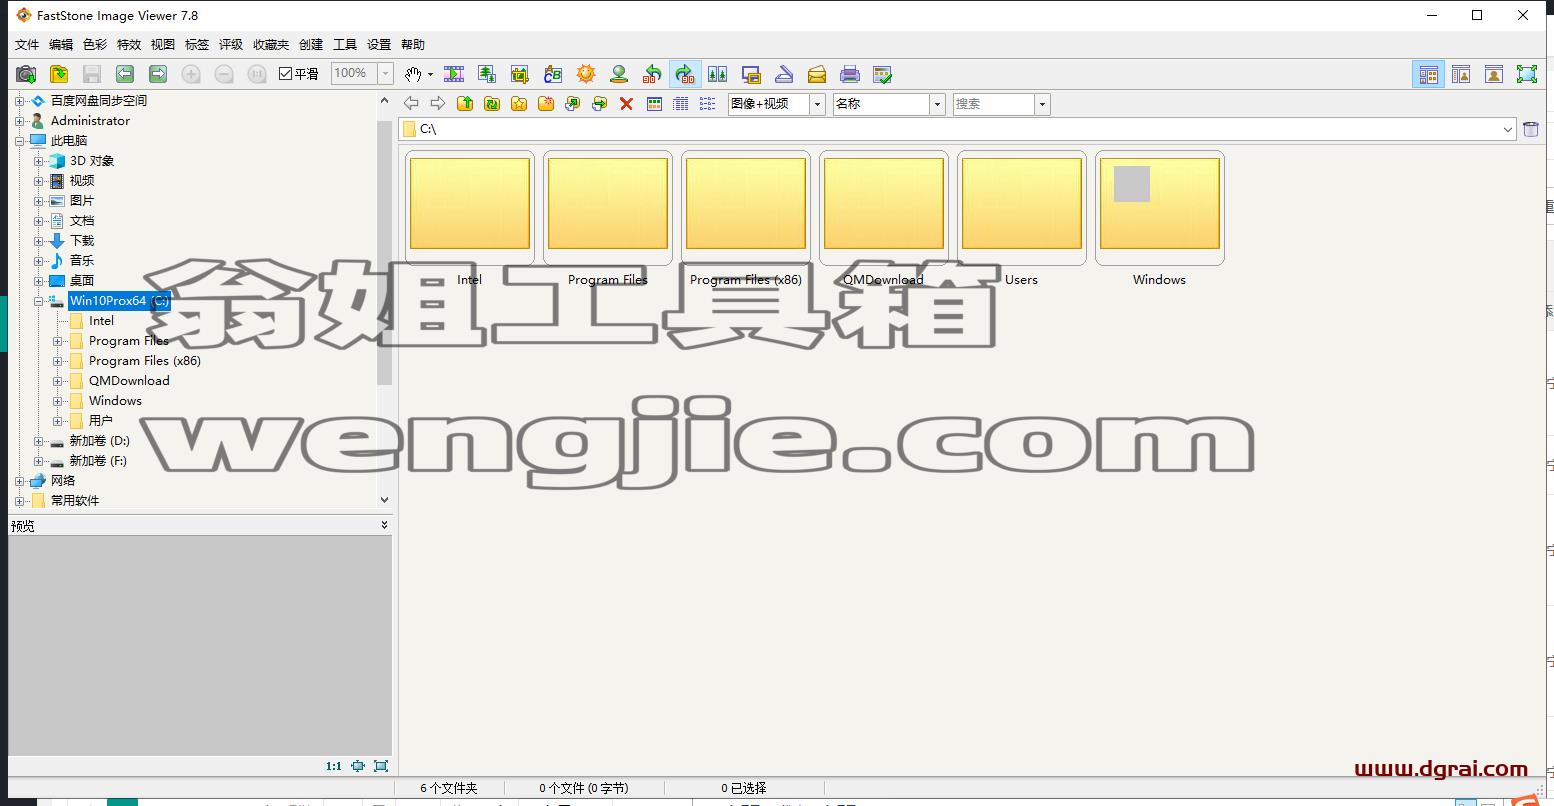Click the full screen view icon
This screenshot has height=806, width=1554.
pyautogui.click(x=1527, y=74)
